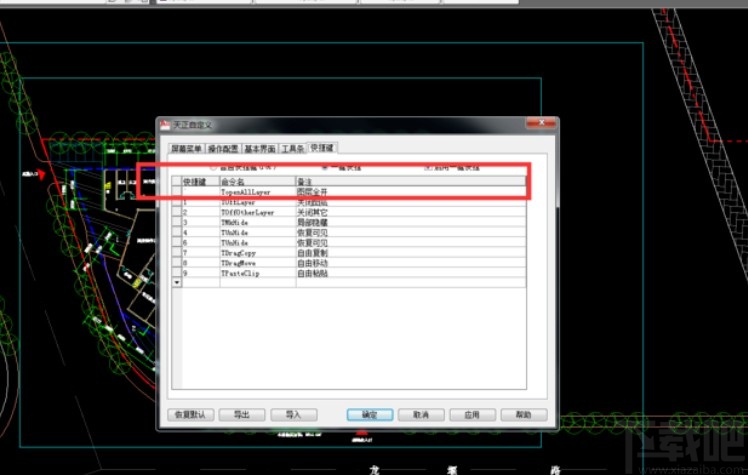Image resolution: width=748 pixels, height=475 pixels.
Task: Select TUnHide in the shortcut 4 row
Action: pyautogui.click(x=258, y=233)
